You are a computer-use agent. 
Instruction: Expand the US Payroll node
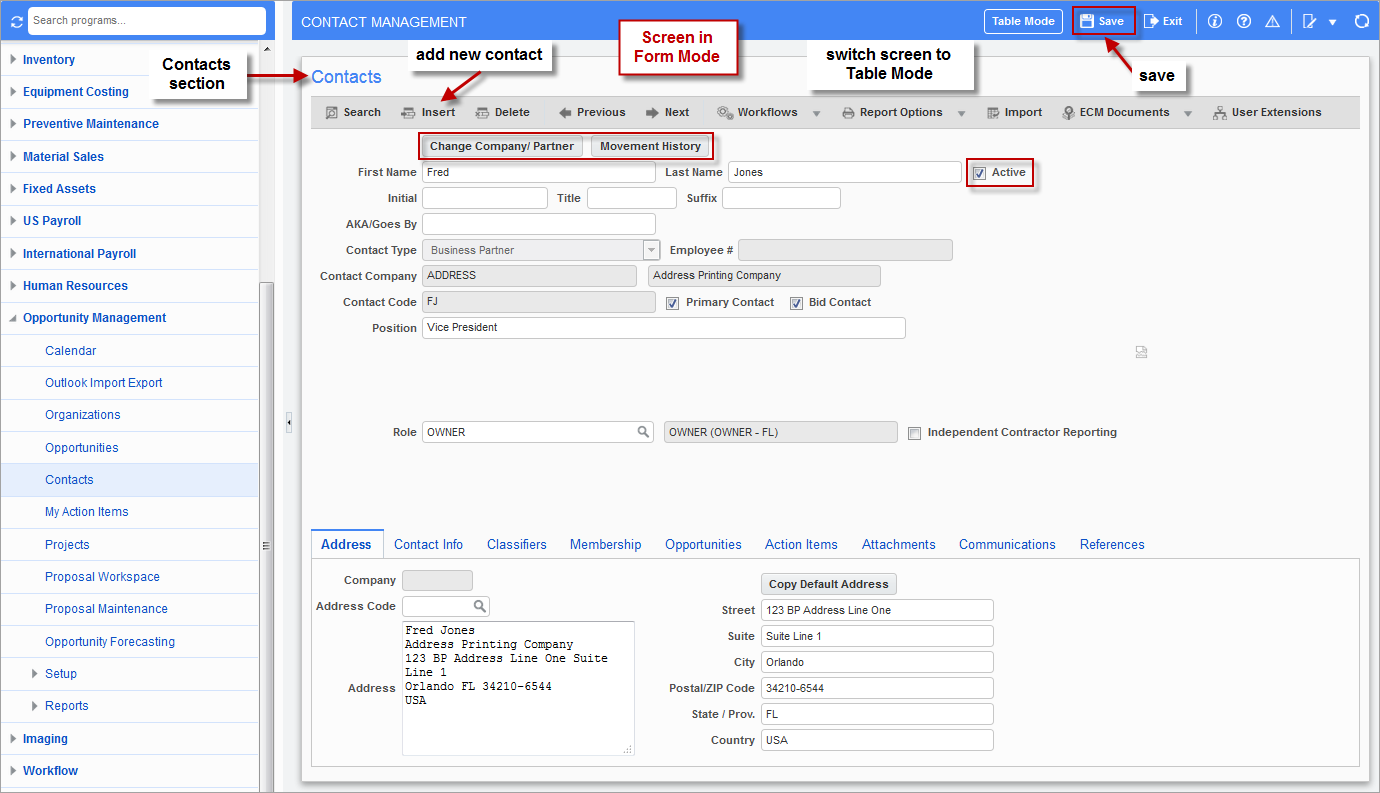tap(13, 221)
